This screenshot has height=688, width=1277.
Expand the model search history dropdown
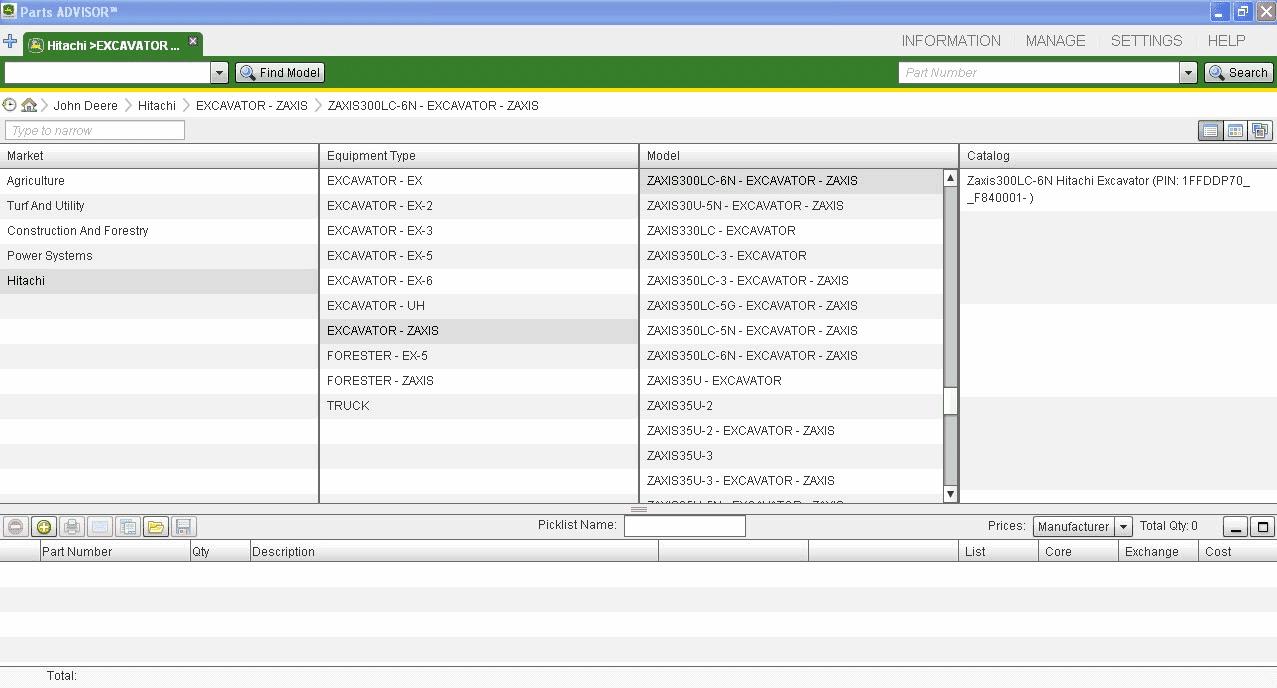(219, 72)
